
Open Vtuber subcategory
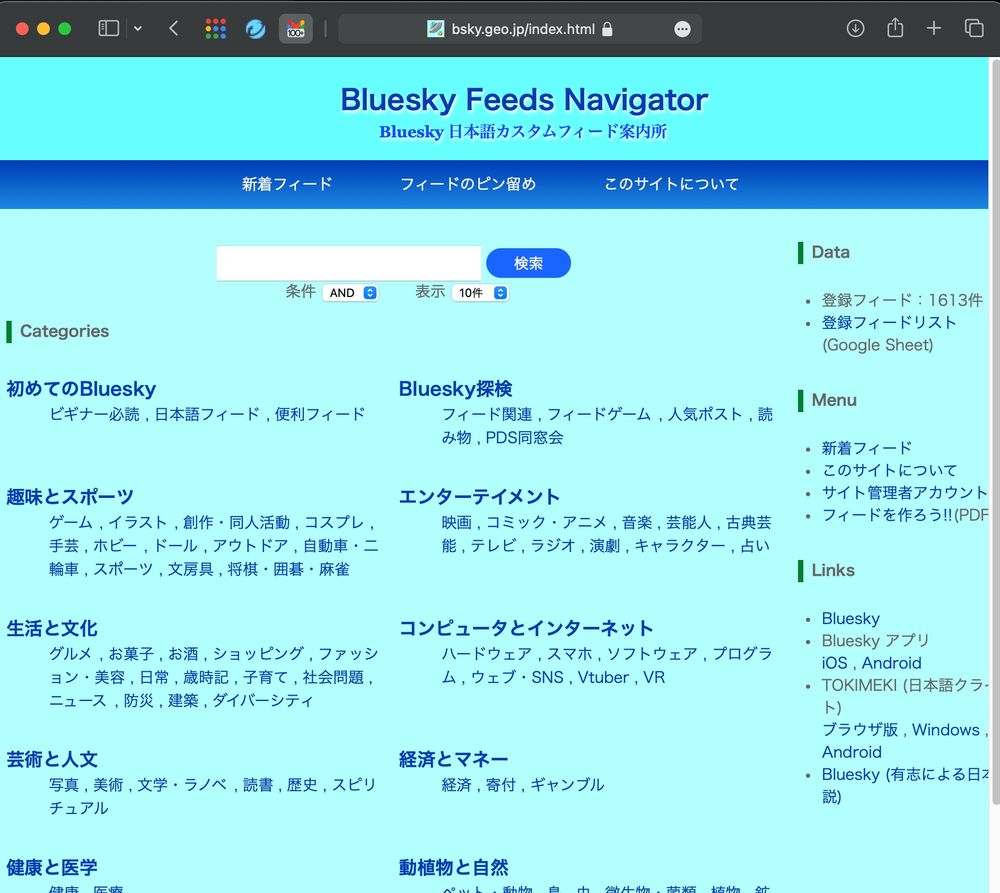click(x=603, y=677)
